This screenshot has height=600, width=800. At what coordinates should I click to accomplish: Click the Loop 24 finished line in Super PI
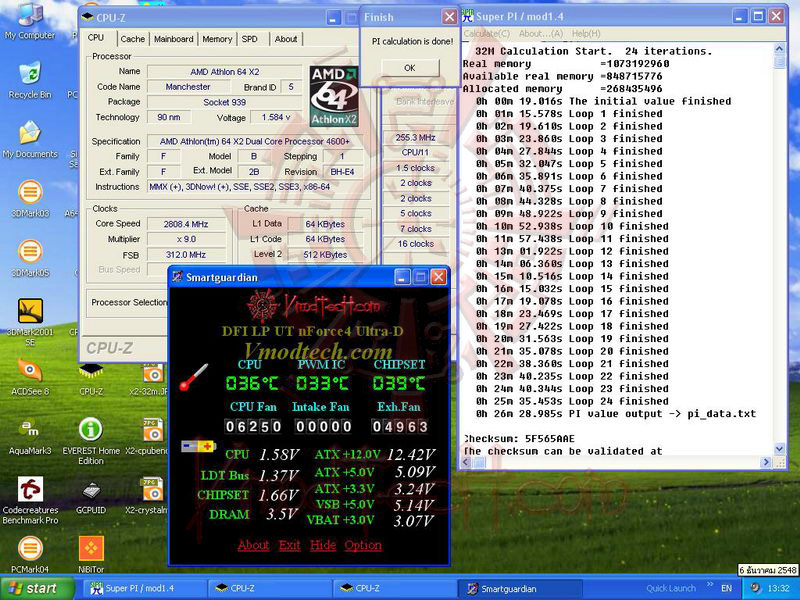point(572,401)
